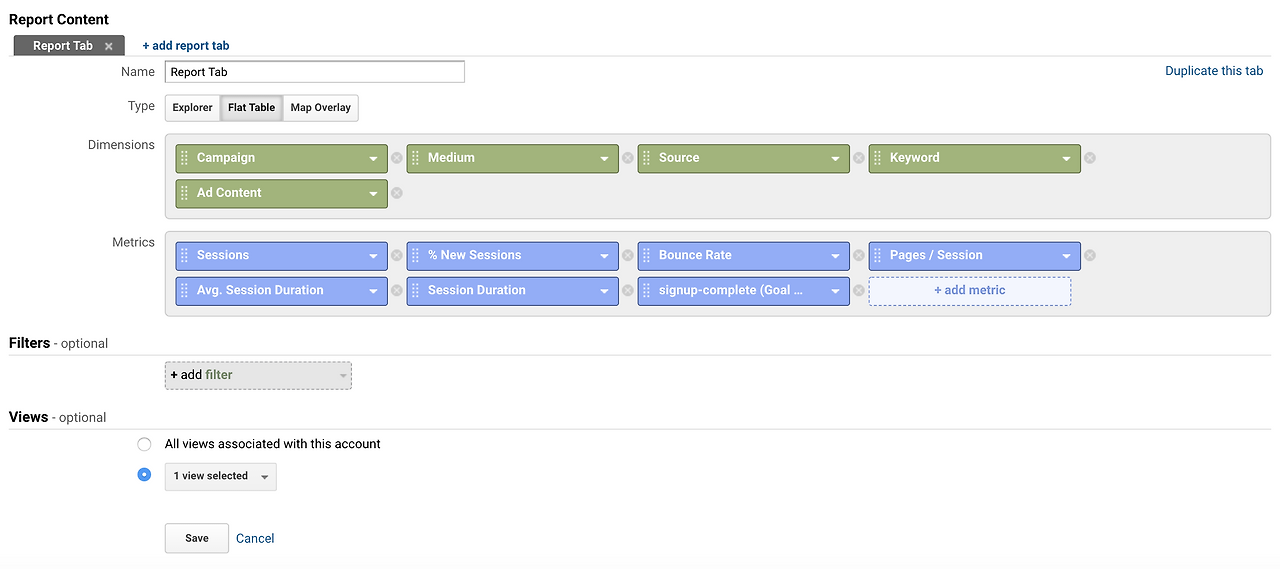1280x569 pixels.
Task: Open the Pages / Session metric dropdown
Action: coord(1066,257)
